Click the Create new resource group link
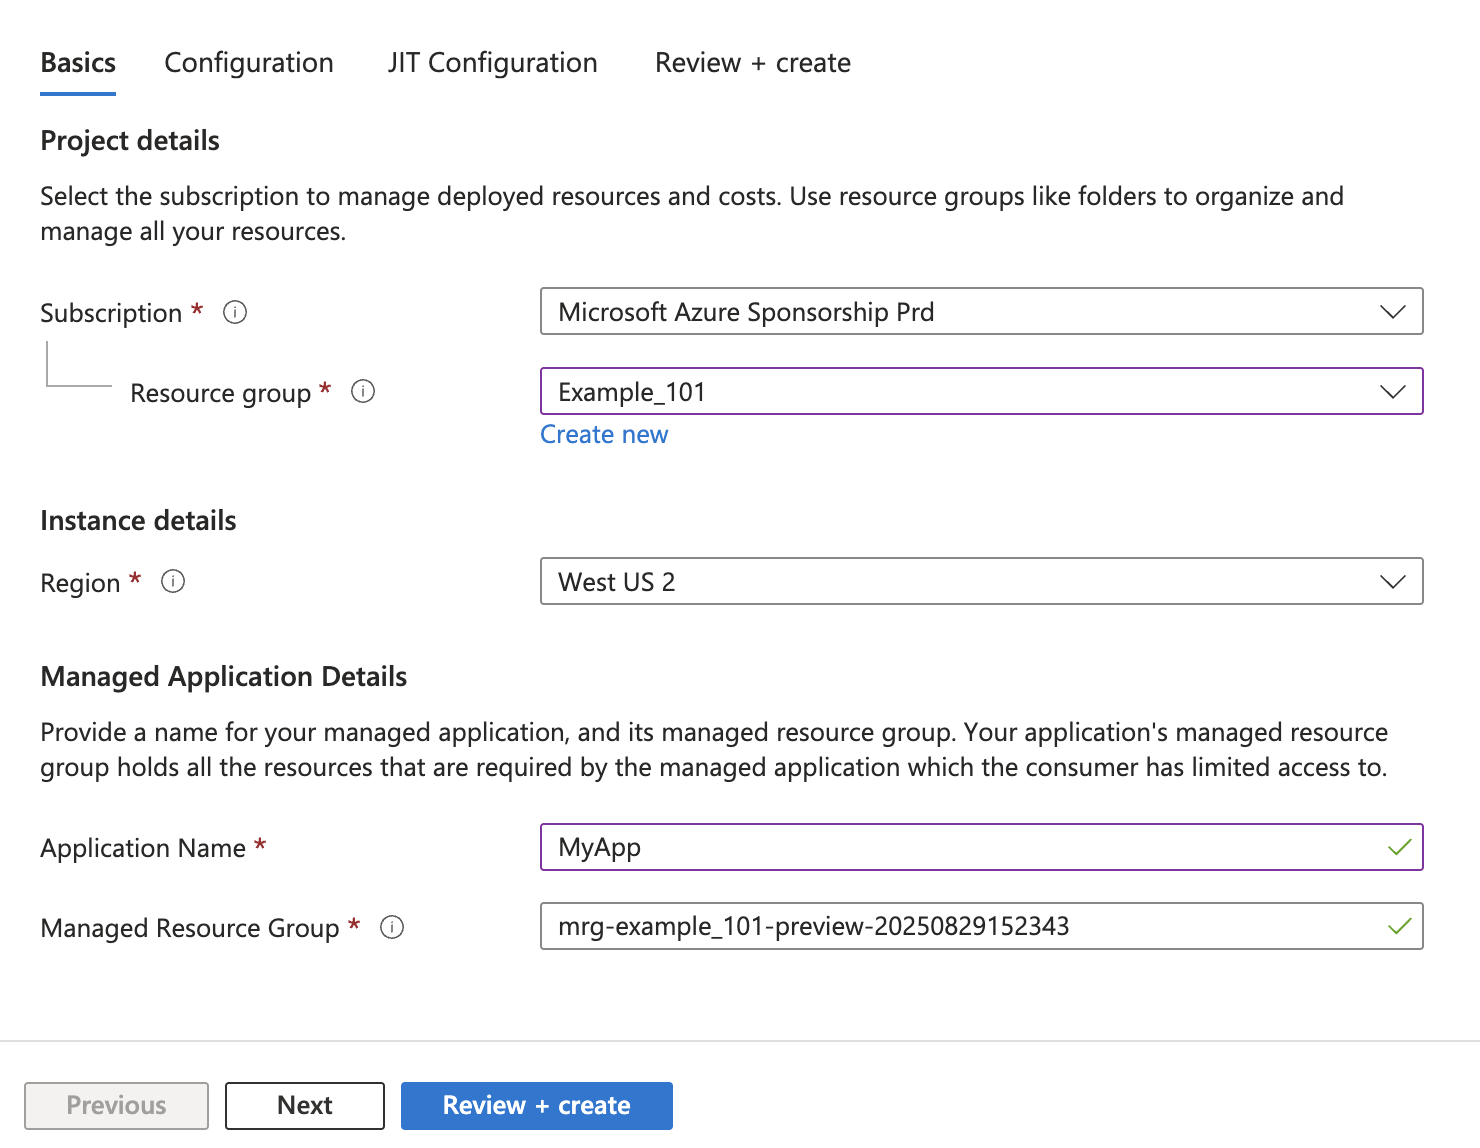Image resolution: width=1480 pixels, height=1148 pixels. 604,434
